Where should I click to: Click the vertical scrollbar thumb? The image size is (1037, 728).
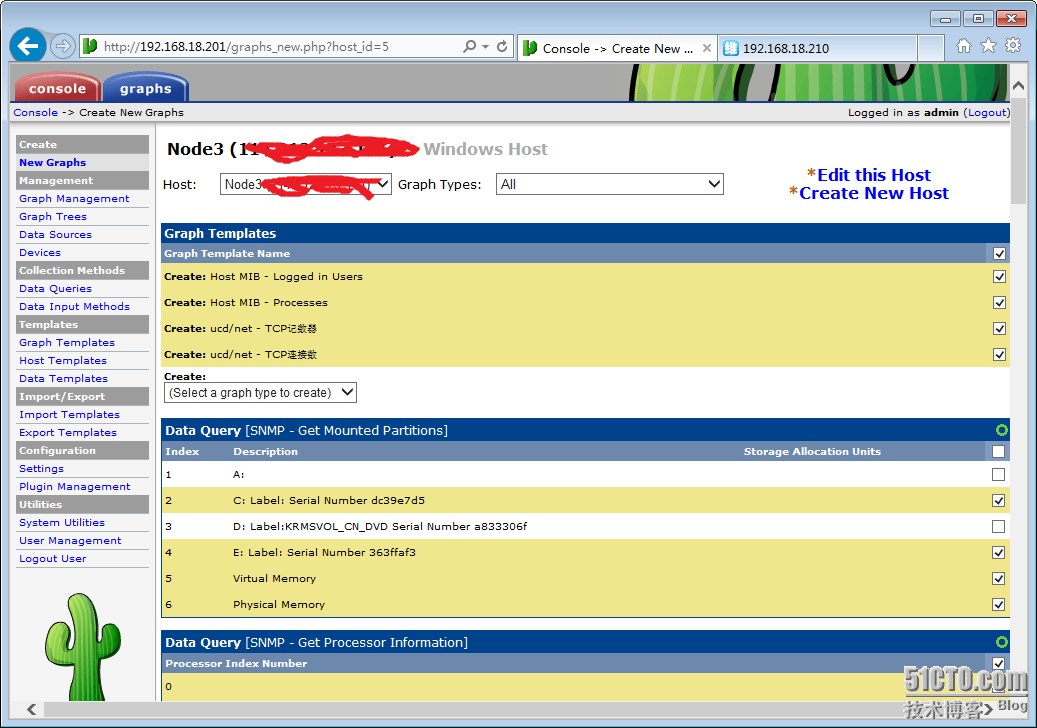[x=1018, y=152]
